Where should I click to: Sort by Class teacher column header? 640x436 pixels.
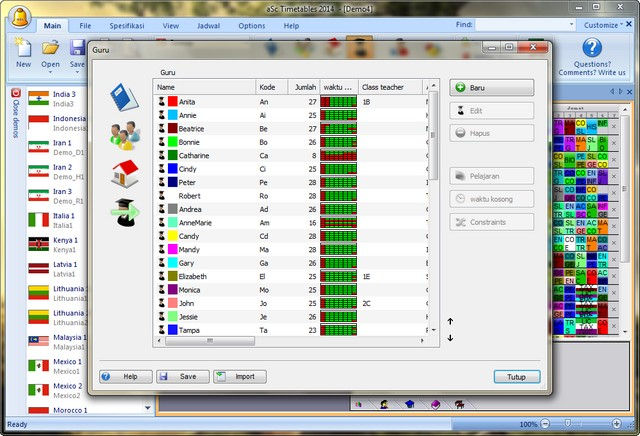[x=390, y=87]
